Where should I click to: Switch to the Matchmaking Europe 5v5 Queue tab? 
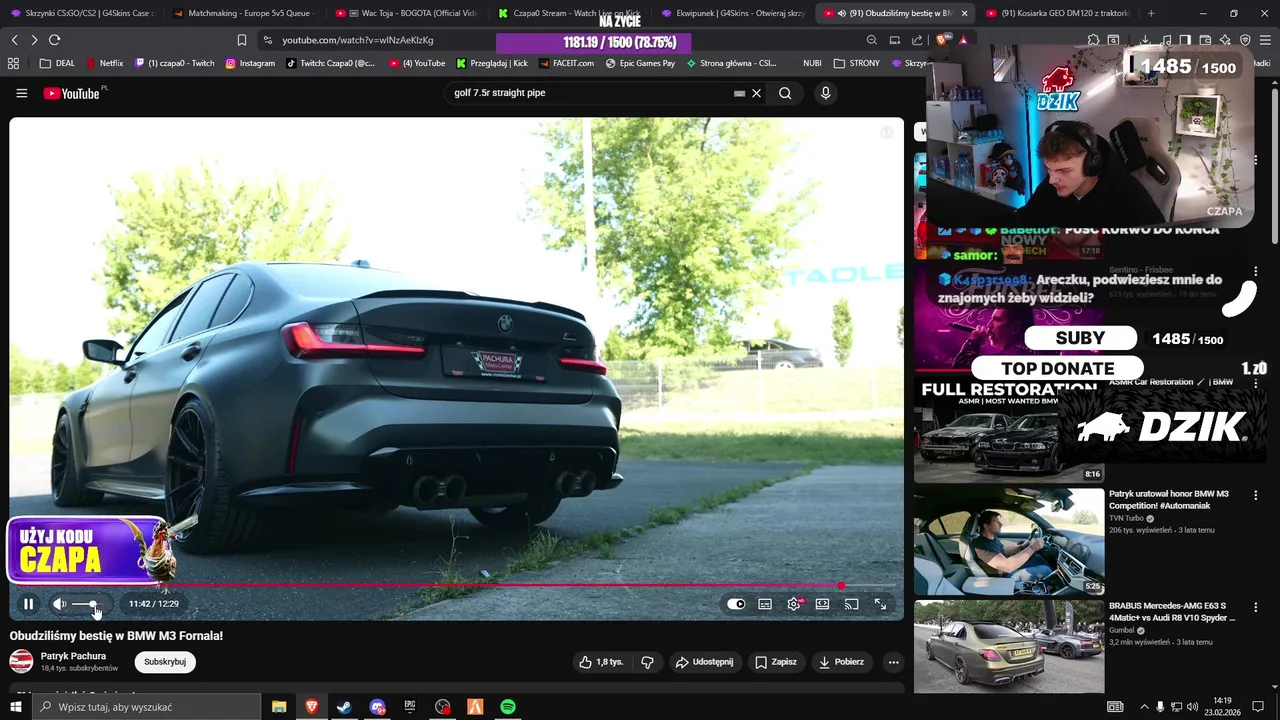(x=243, y=13)
